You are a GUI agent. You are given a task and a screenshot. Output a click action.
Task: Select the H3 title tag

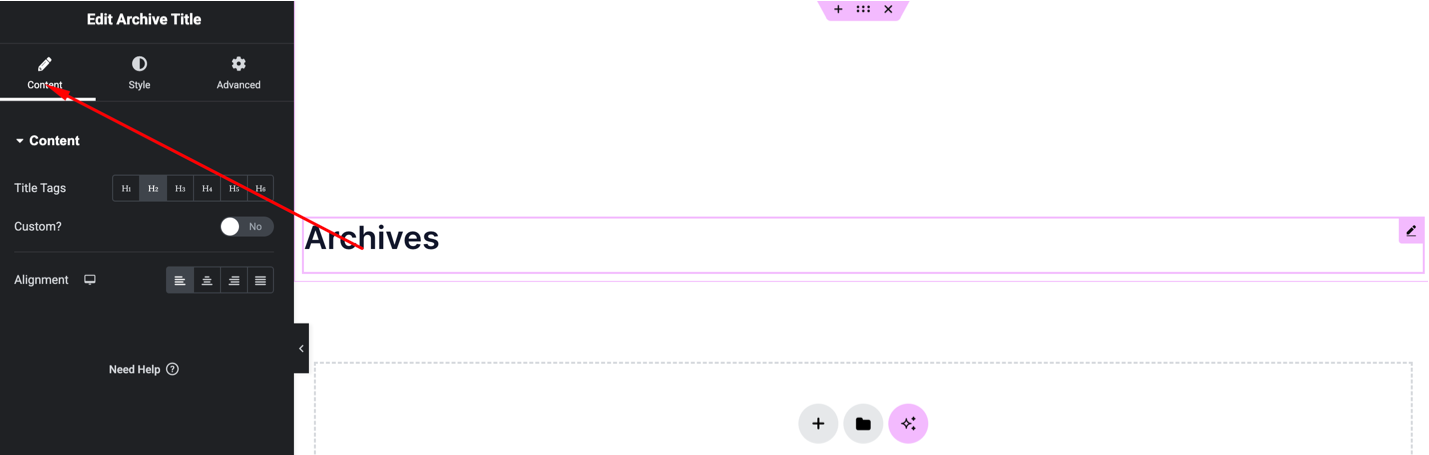[180, 188]
